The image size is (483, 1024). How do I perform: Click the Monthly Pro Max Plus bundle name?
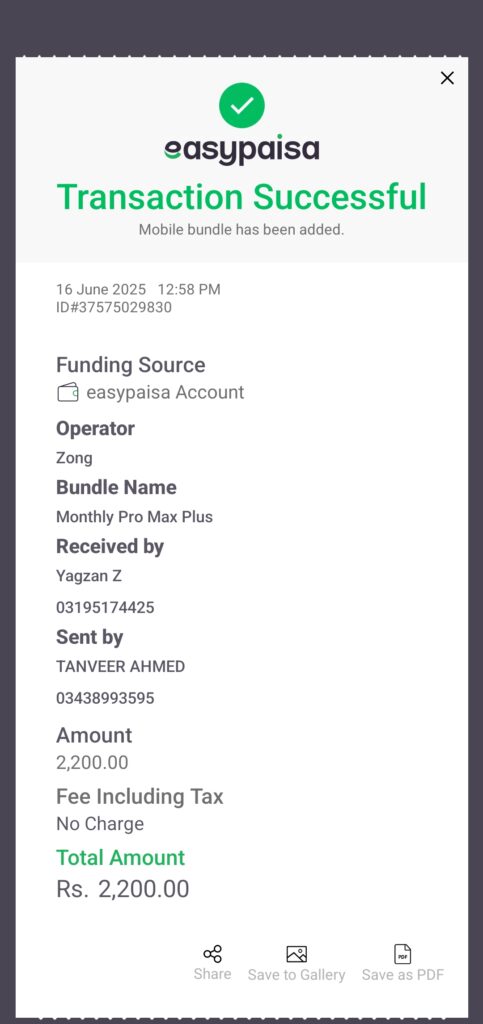pos(134,517)
